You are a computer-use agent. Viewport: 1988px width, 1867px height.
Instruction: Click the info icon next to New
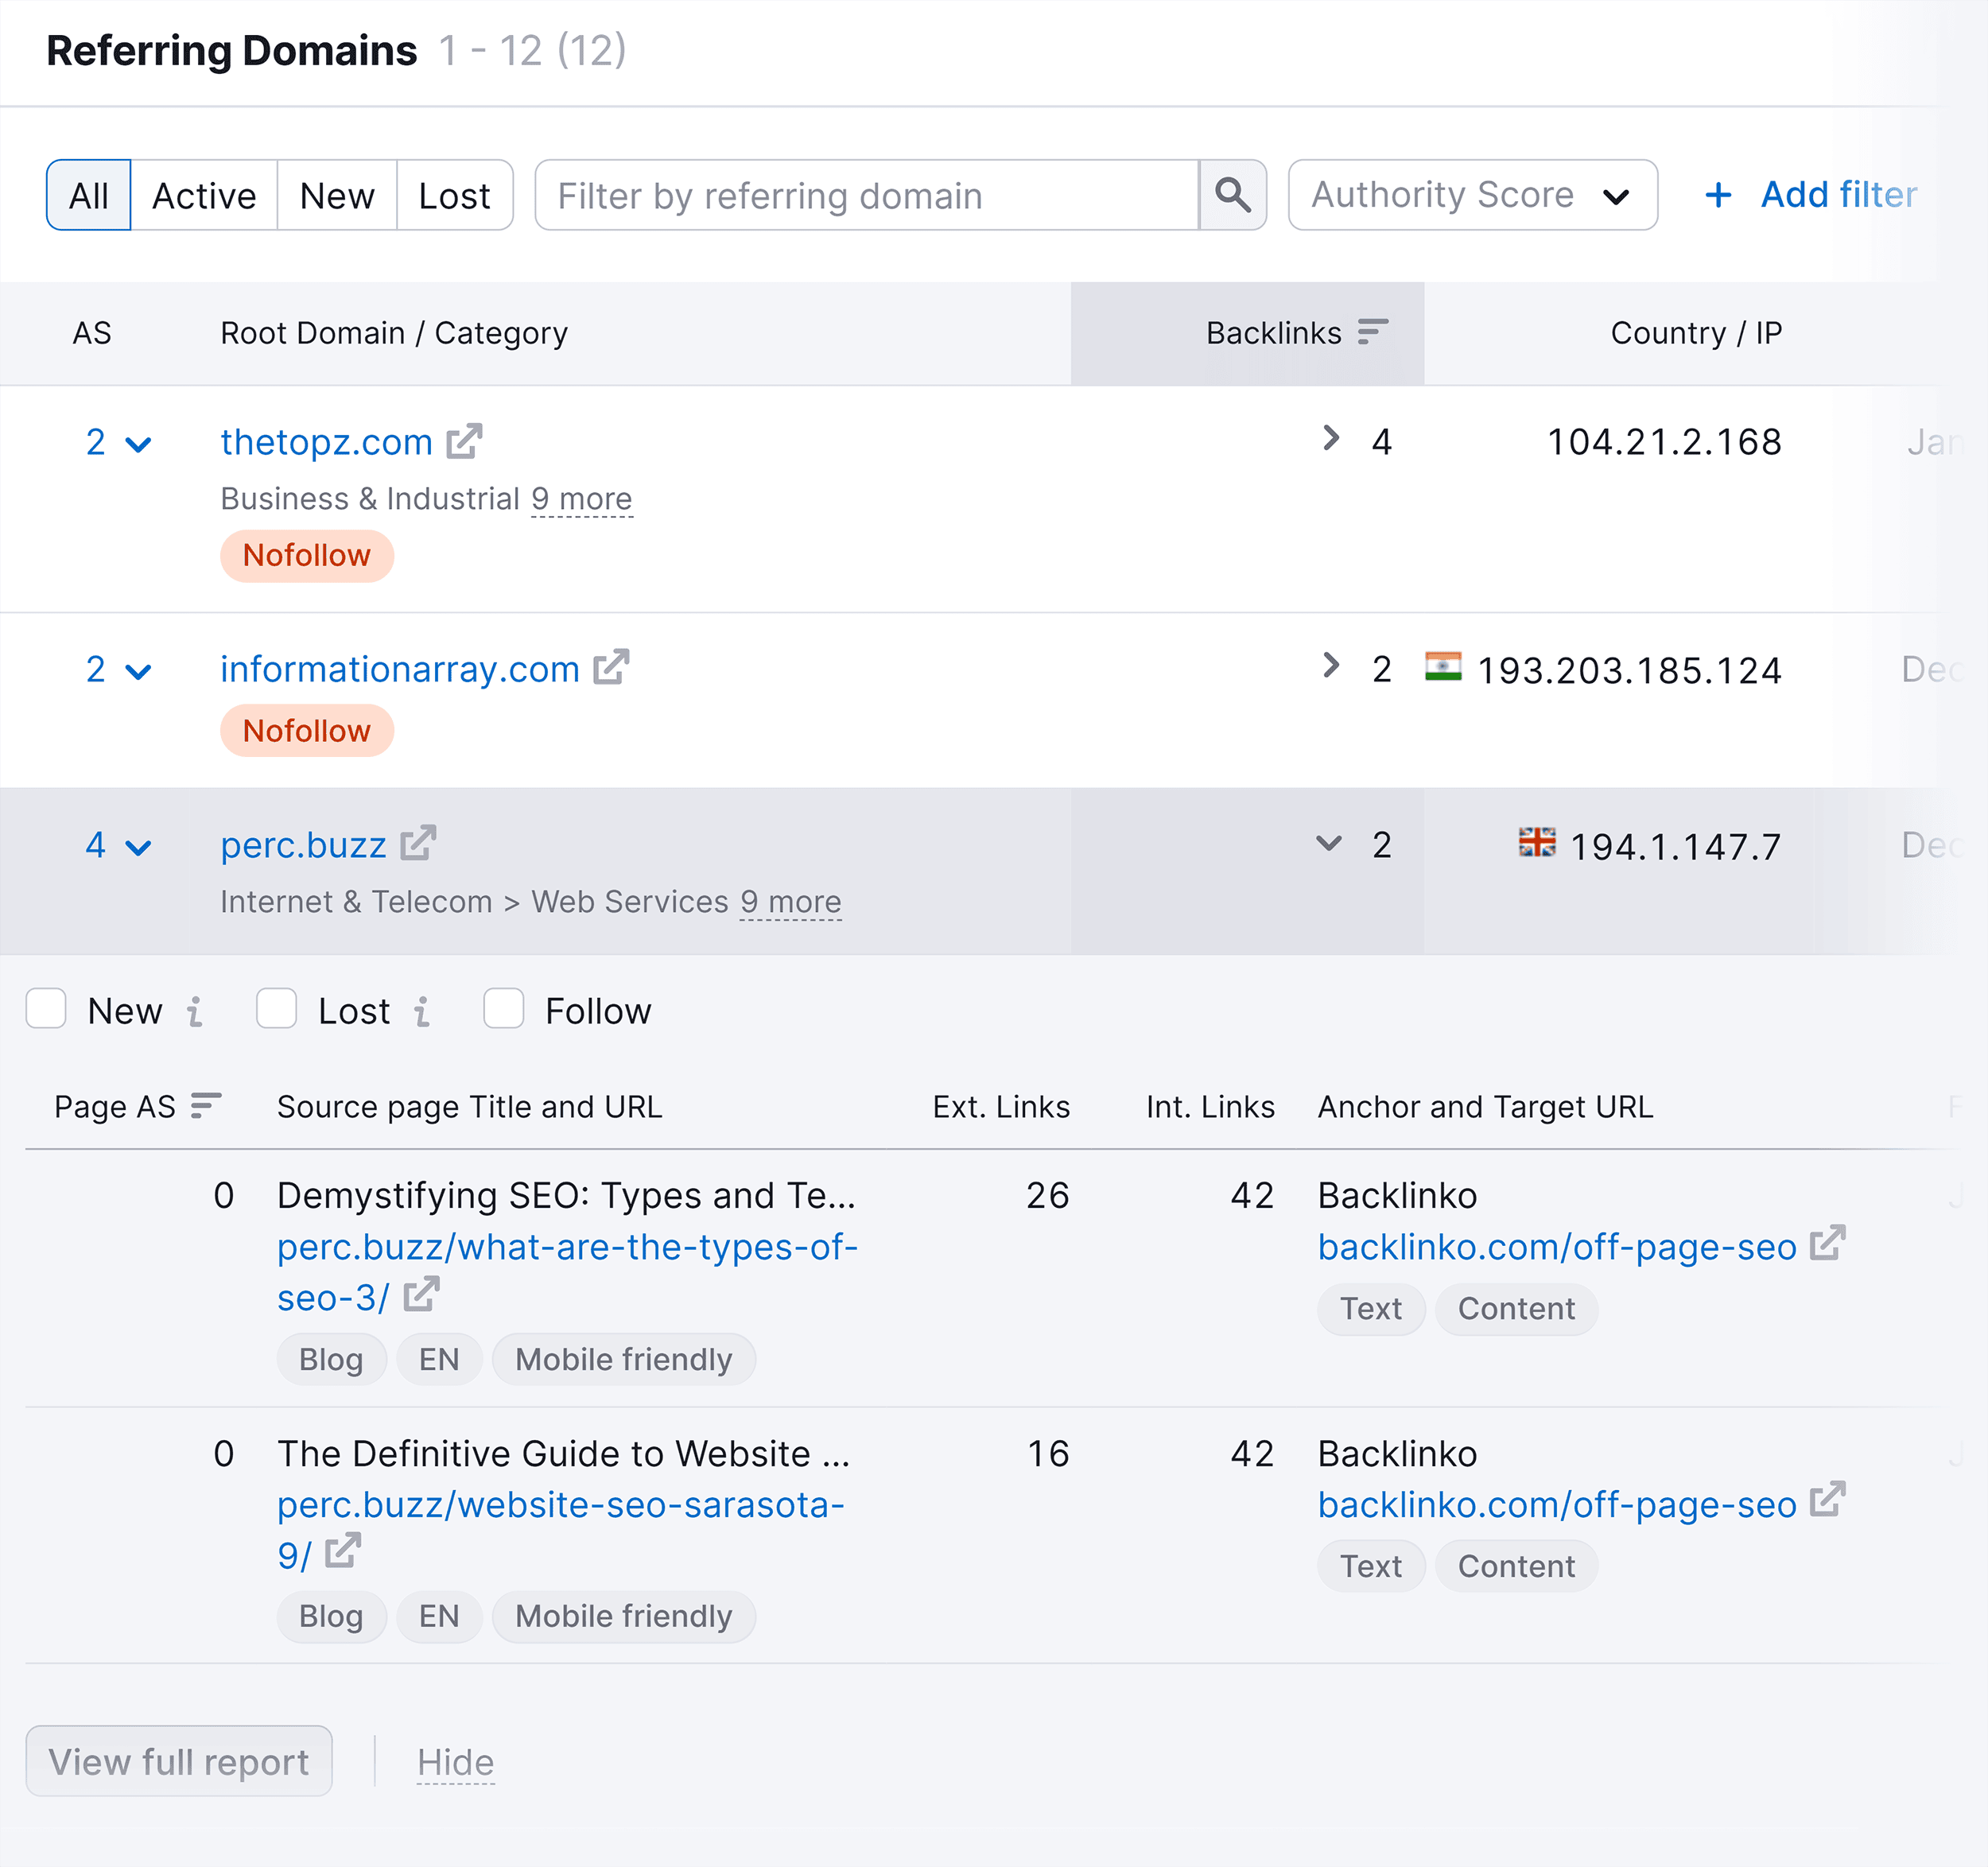click(196, 1011)
